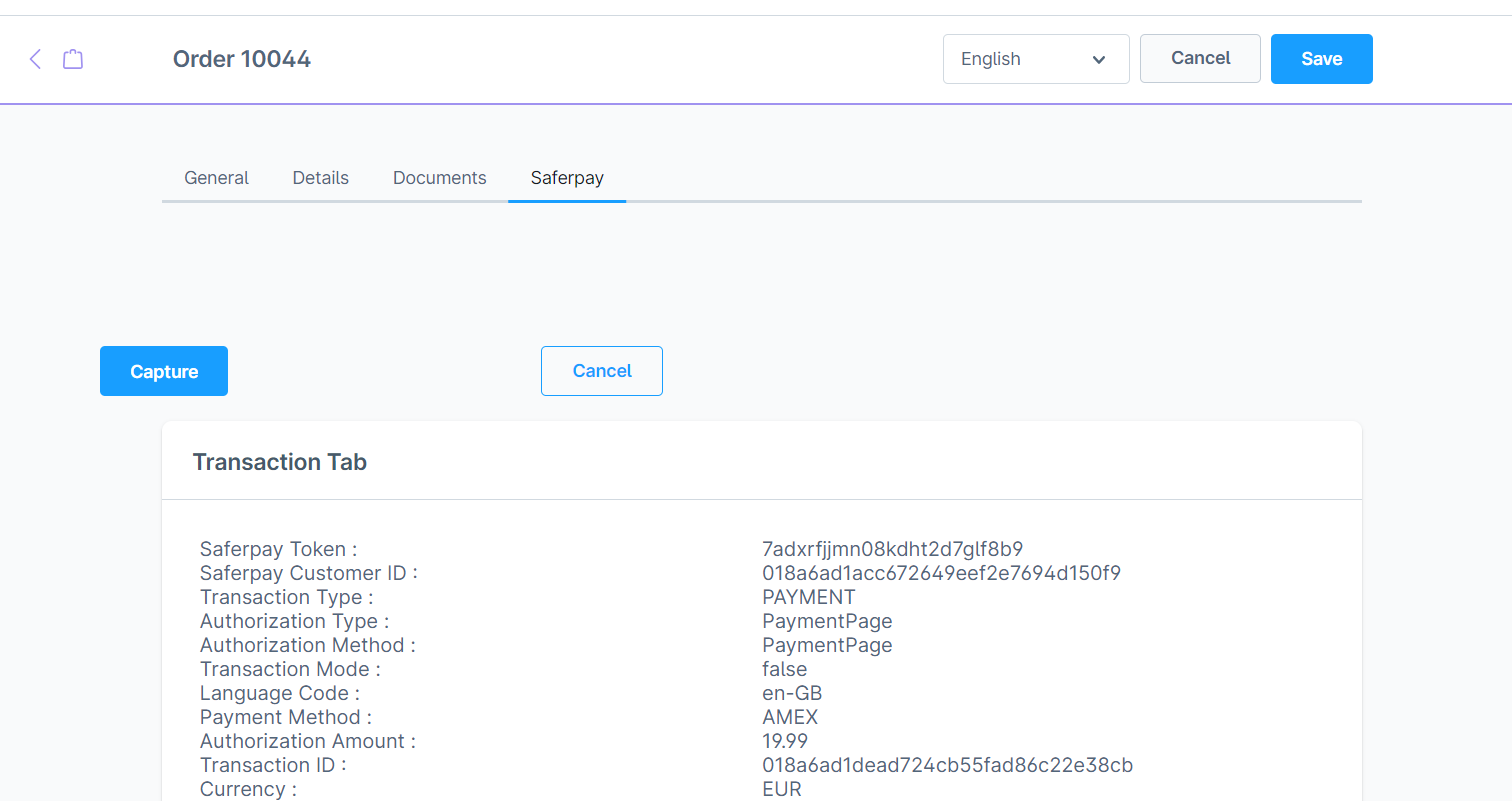Click the Order 10044 title
1512x801 pixels.
(241, 59)
